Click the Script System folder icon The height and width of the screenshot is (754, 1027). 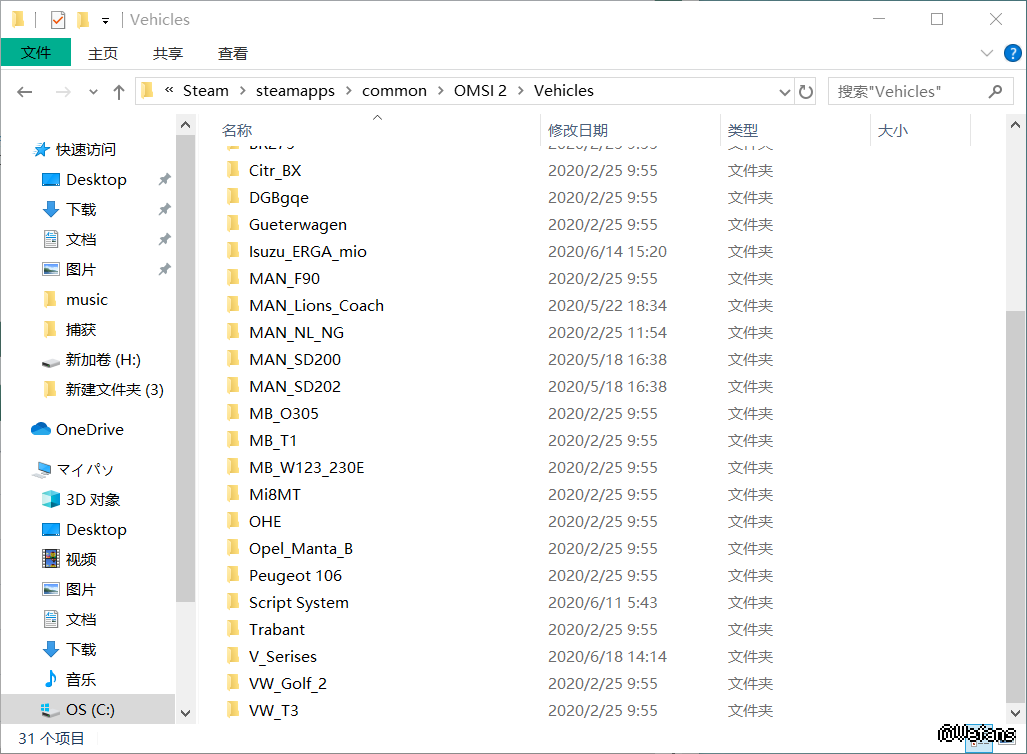point(233,601)
